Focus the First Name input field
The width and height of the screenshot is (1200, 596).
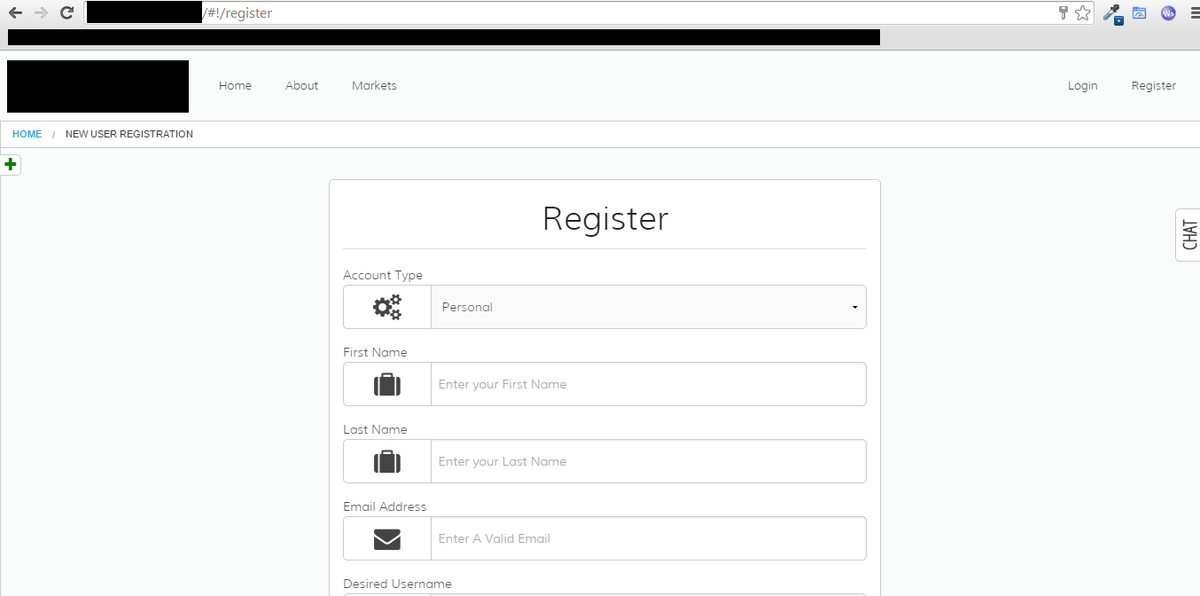[x=648, y=384]
